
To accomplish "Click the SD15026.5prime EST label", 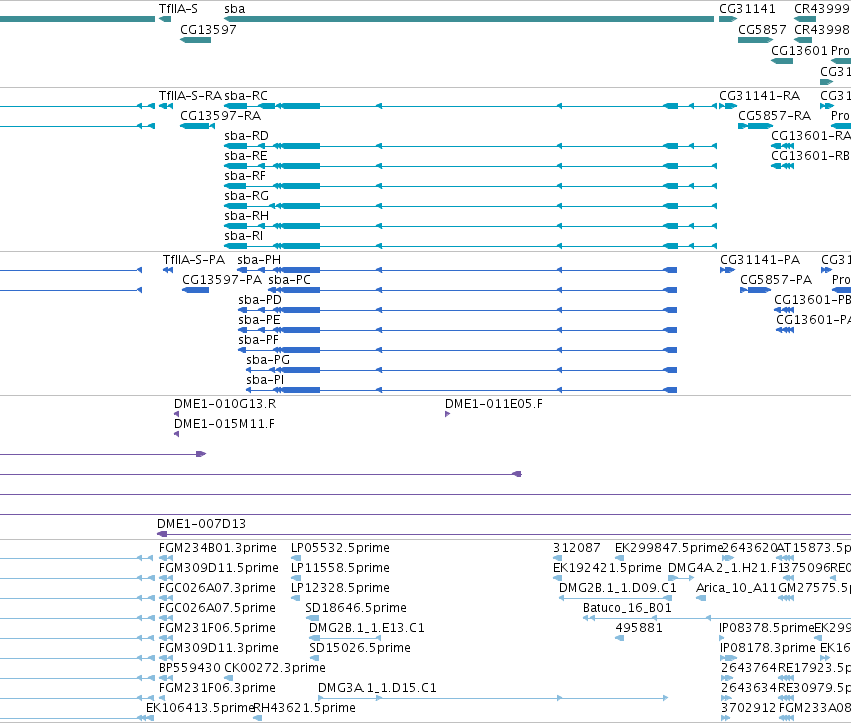I will [x=359, y=648].
